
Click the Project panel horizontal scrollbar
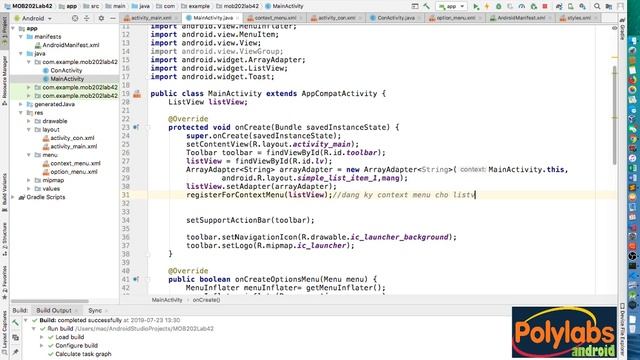[x=50, y=301]
